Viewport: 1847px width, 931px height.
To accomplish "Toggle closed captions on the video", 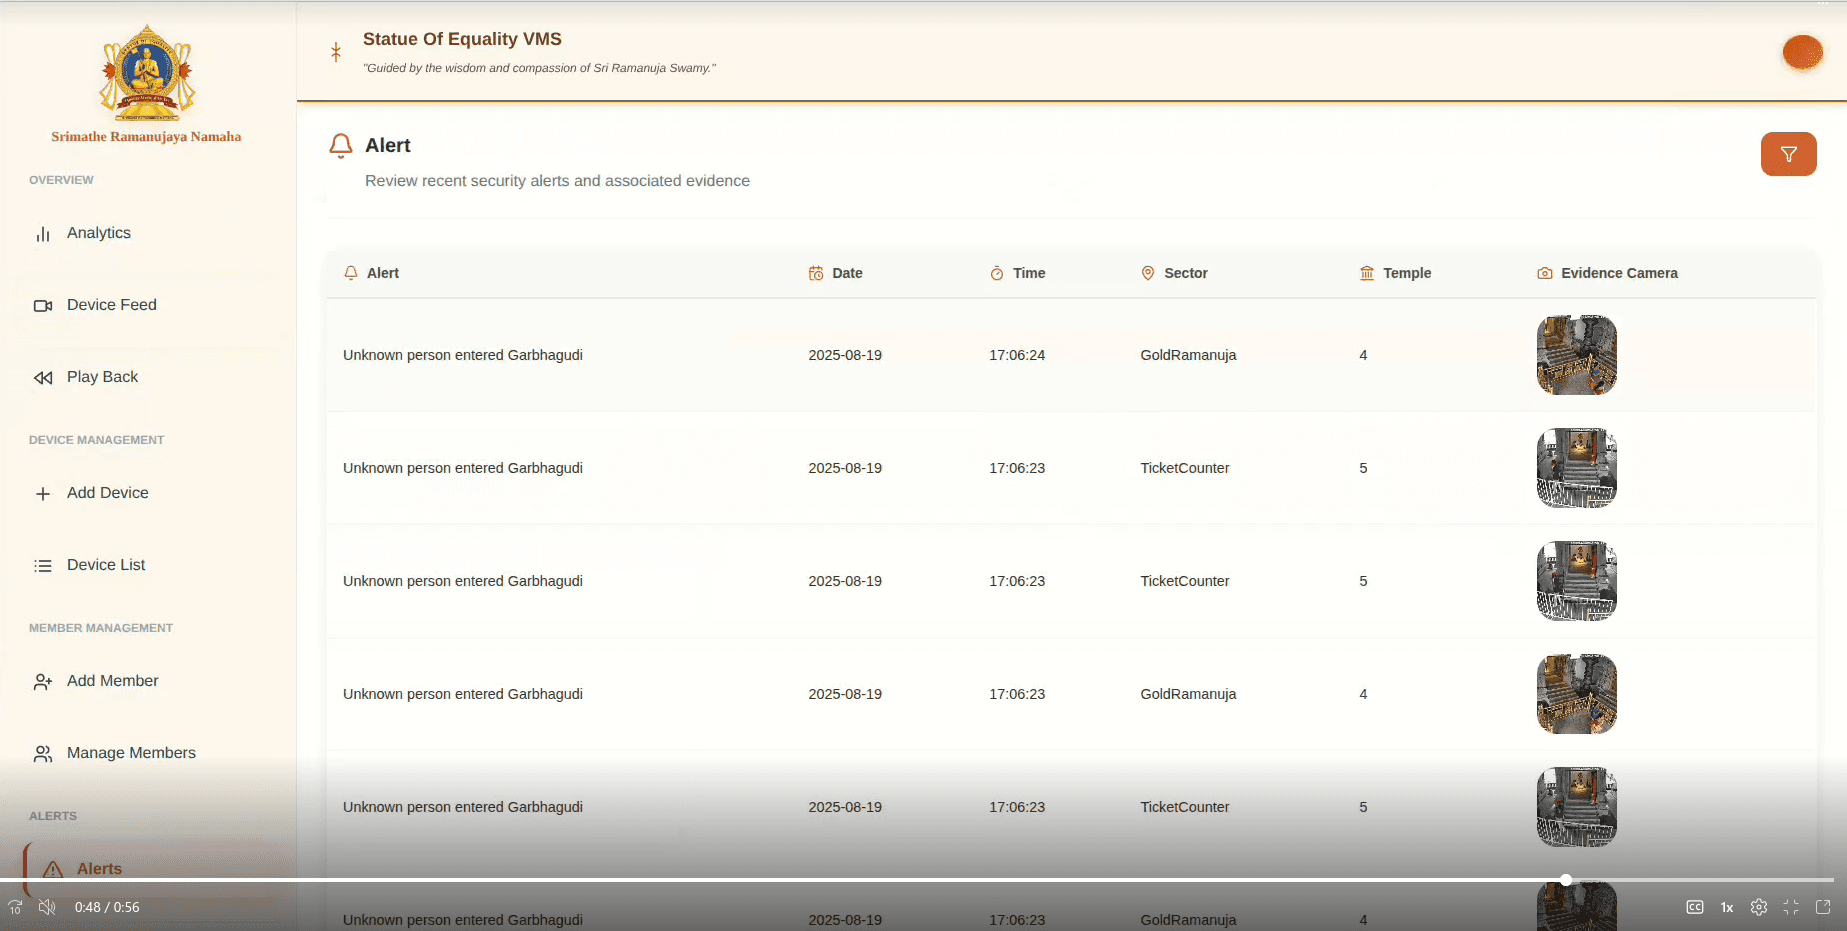I will tap(1694, 907).
